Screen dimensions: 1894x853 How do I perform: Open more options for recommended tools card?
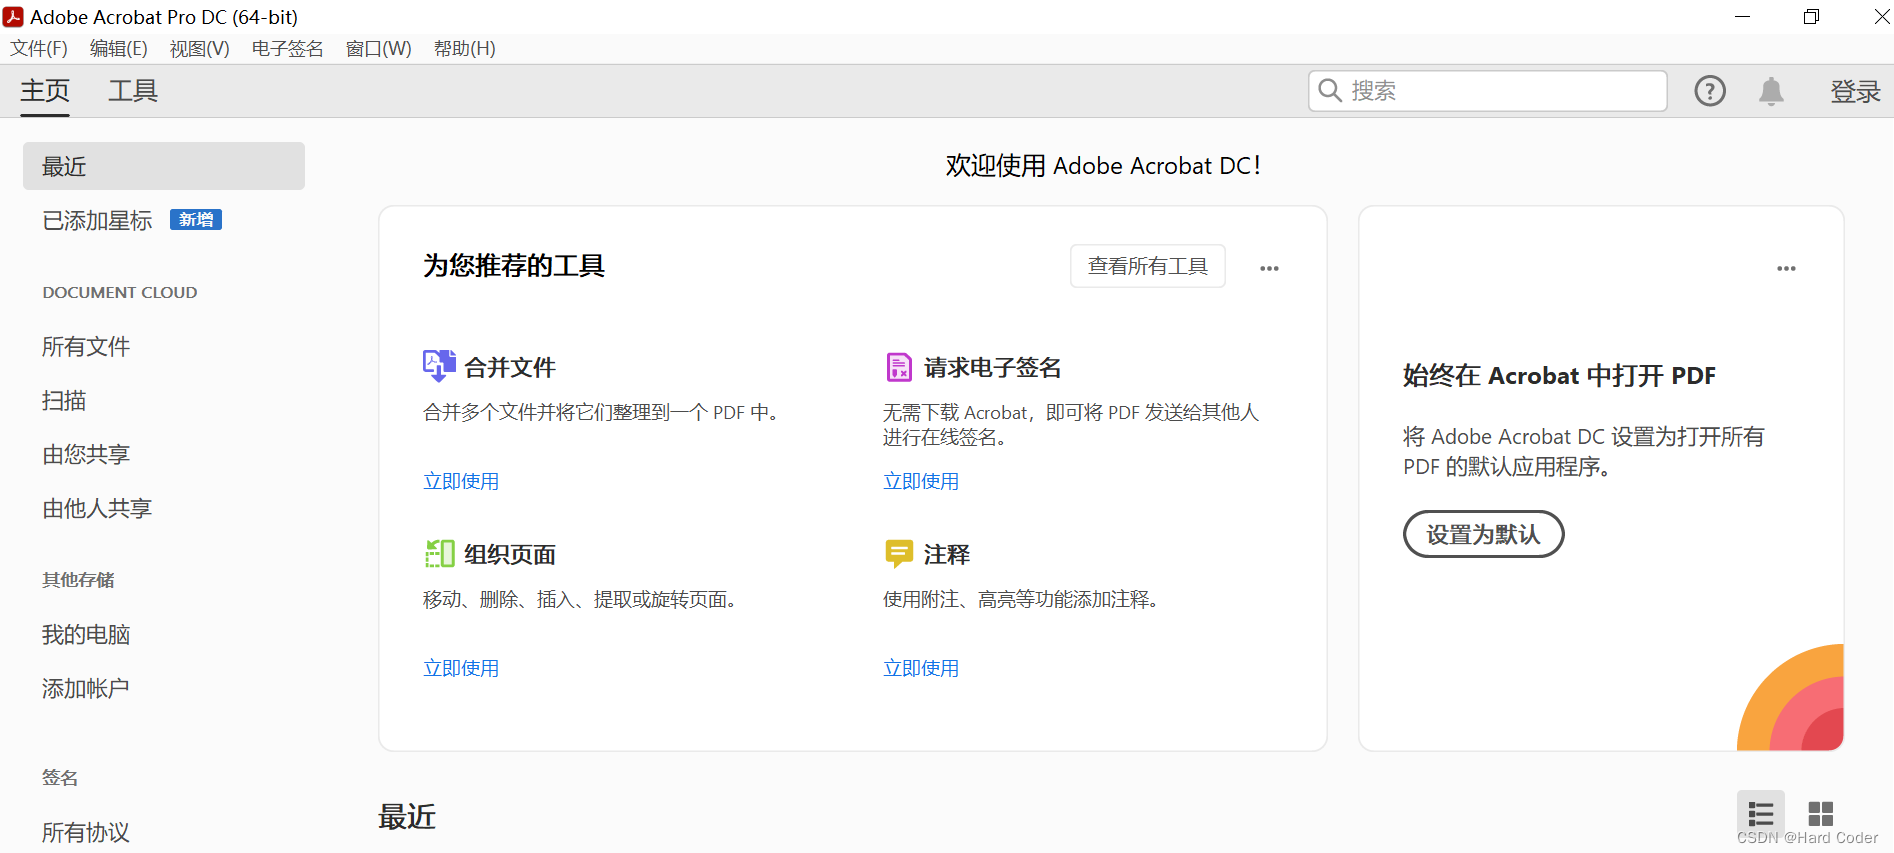tap(1269, 268)
